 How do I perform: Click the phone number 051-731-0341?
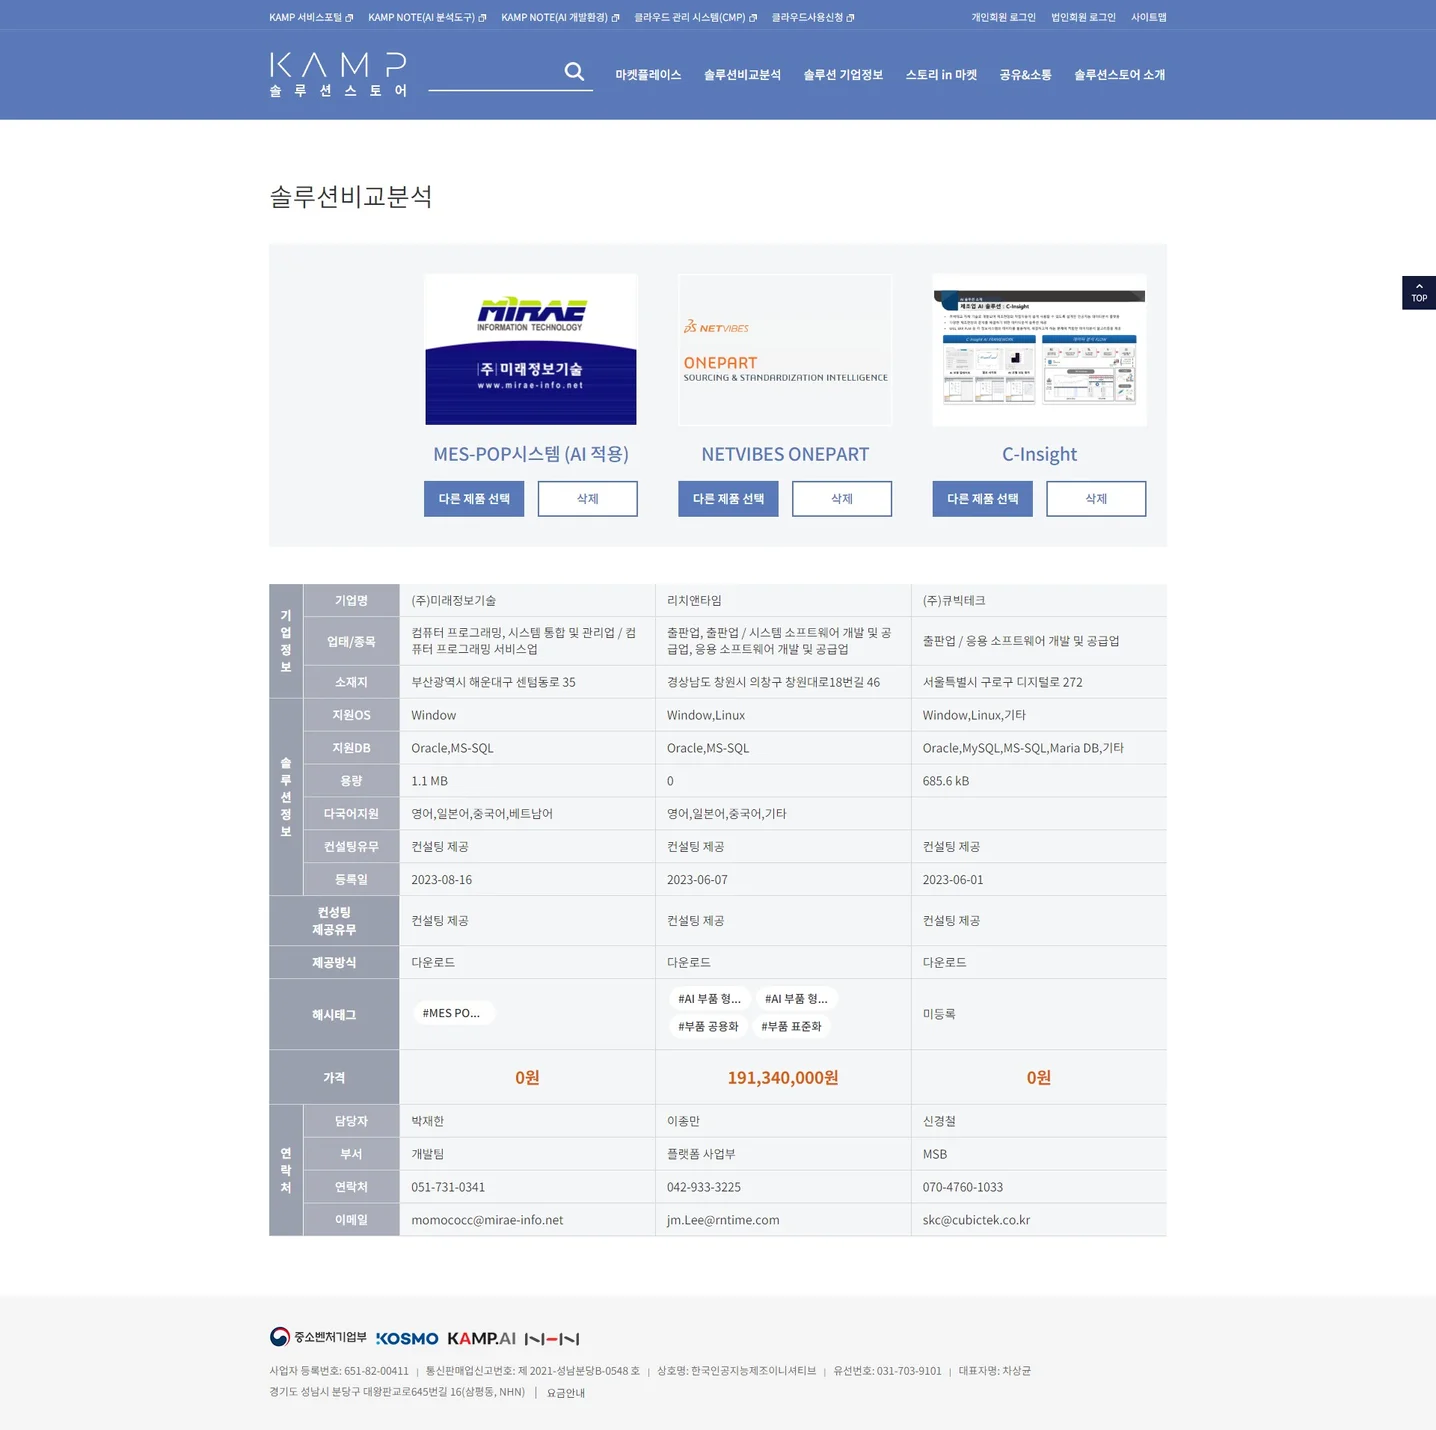[x=448, y=1187]
